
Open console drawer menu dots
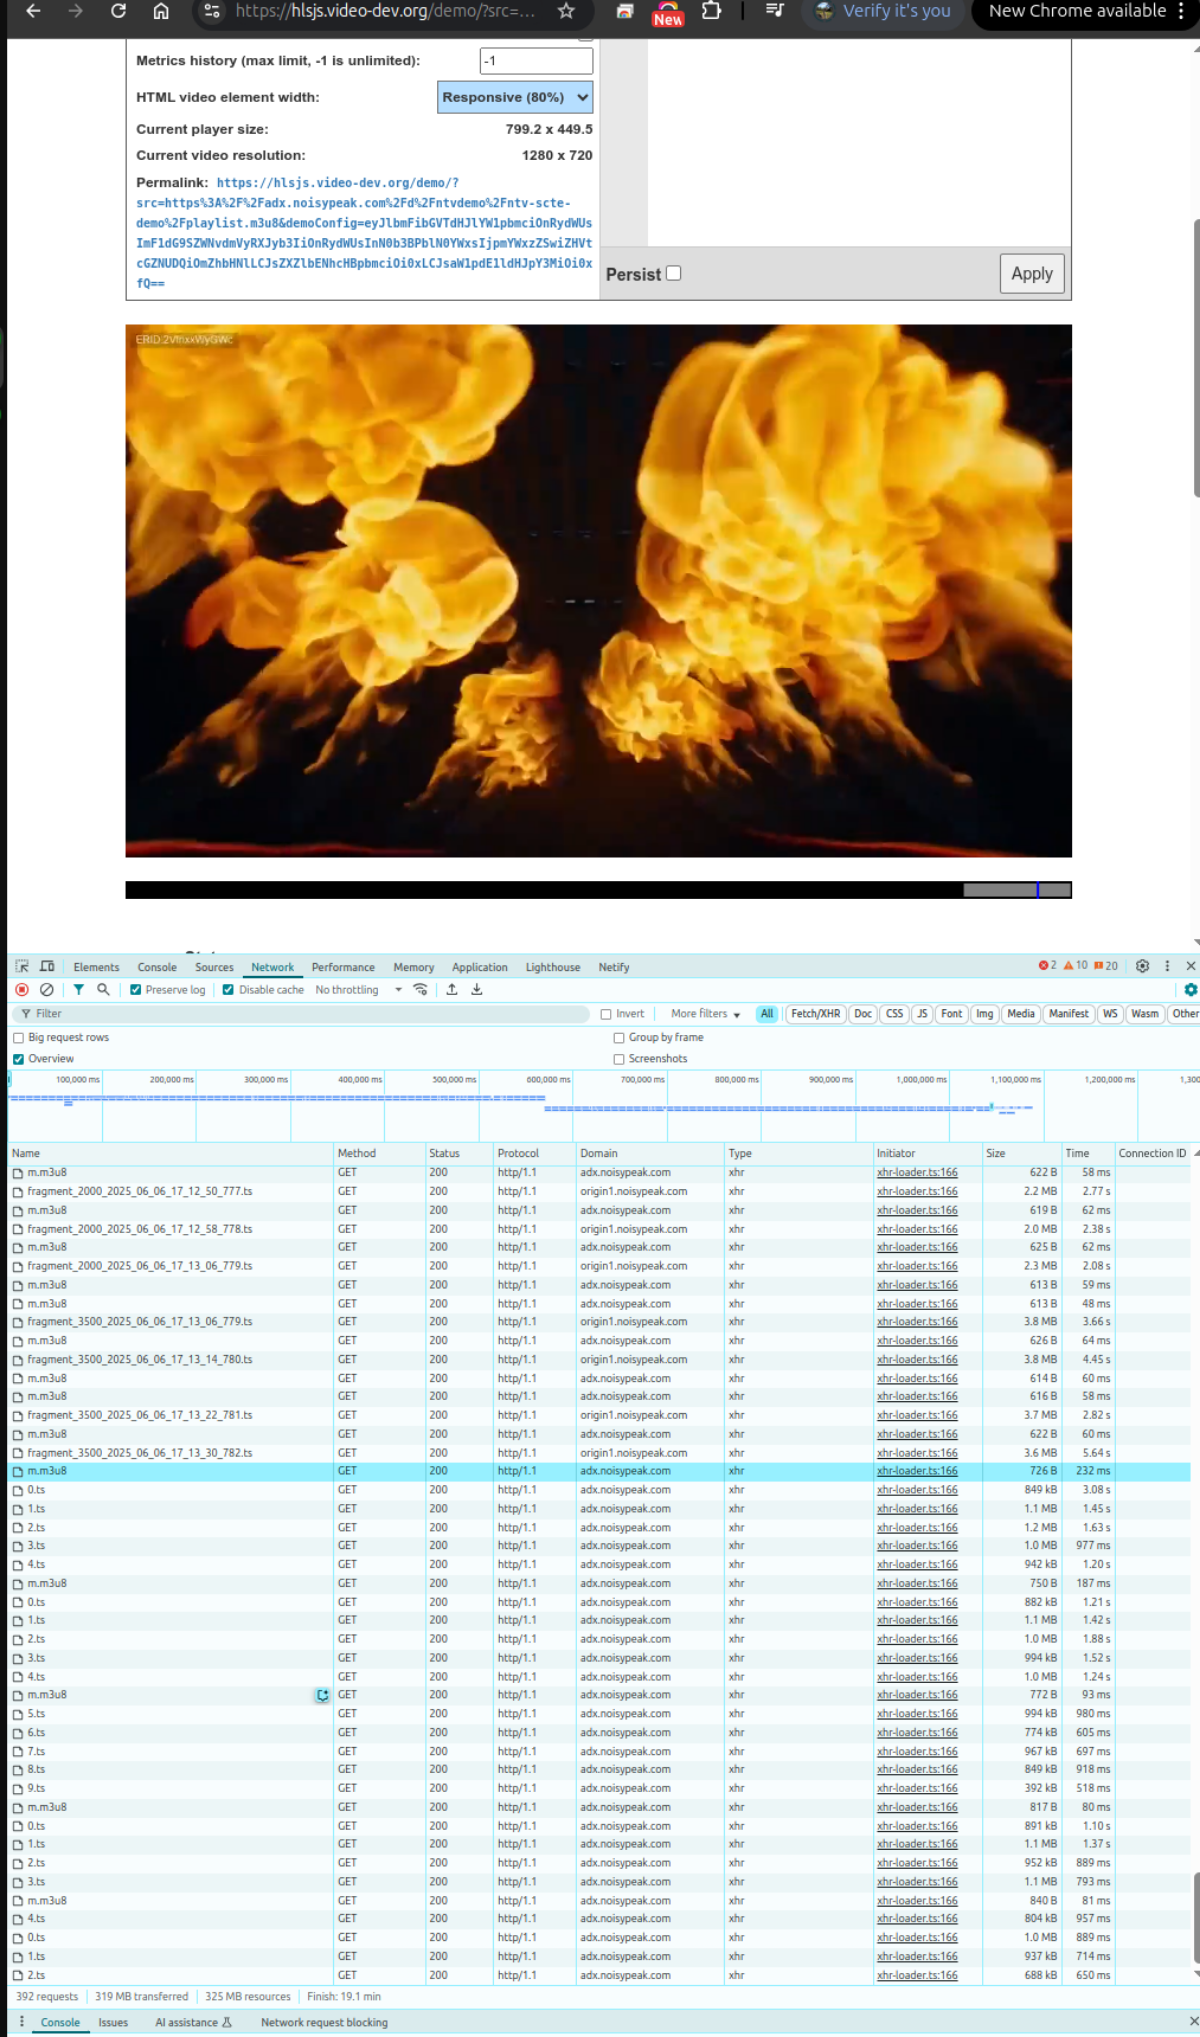(x=22, y=2021)
